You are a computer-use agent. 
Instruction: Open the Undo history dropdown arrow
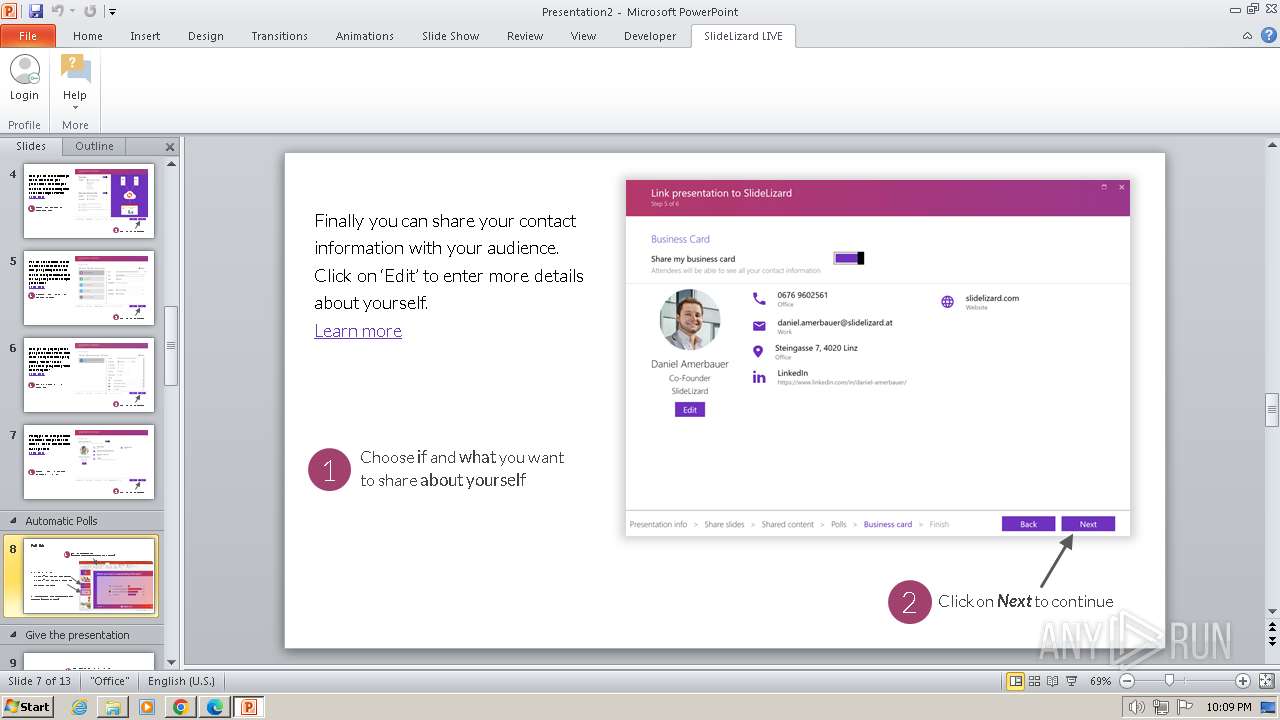[72, 12]
